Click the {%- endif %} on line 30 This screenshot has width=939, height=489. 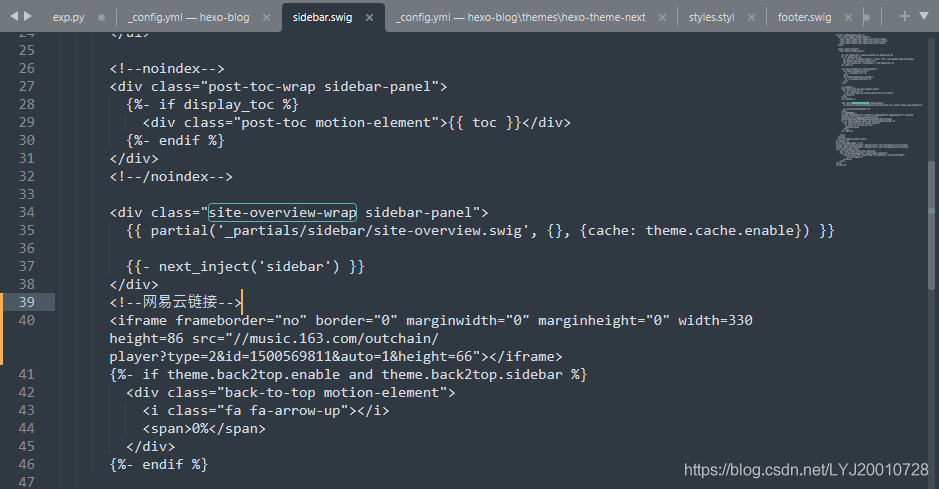[x=175, y=140]
